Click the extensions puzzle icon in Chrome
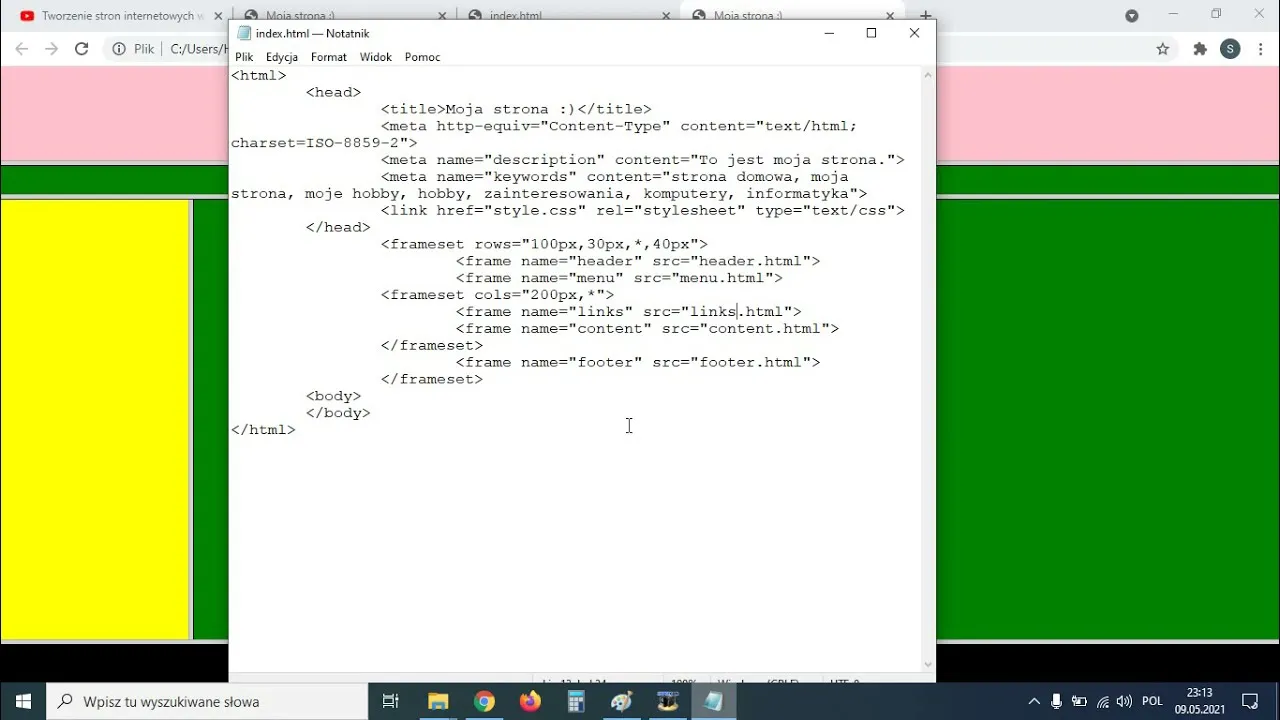The height and width of the screenshot is (720, 1280). click(x=1199, y=48)
